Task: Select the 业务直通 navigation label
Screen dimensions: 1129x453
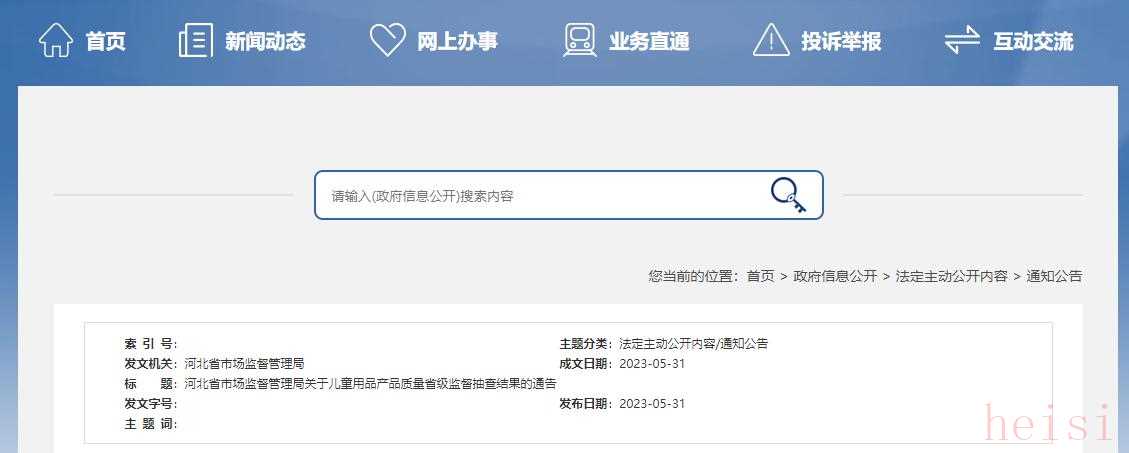Action: tap(649, 41)
